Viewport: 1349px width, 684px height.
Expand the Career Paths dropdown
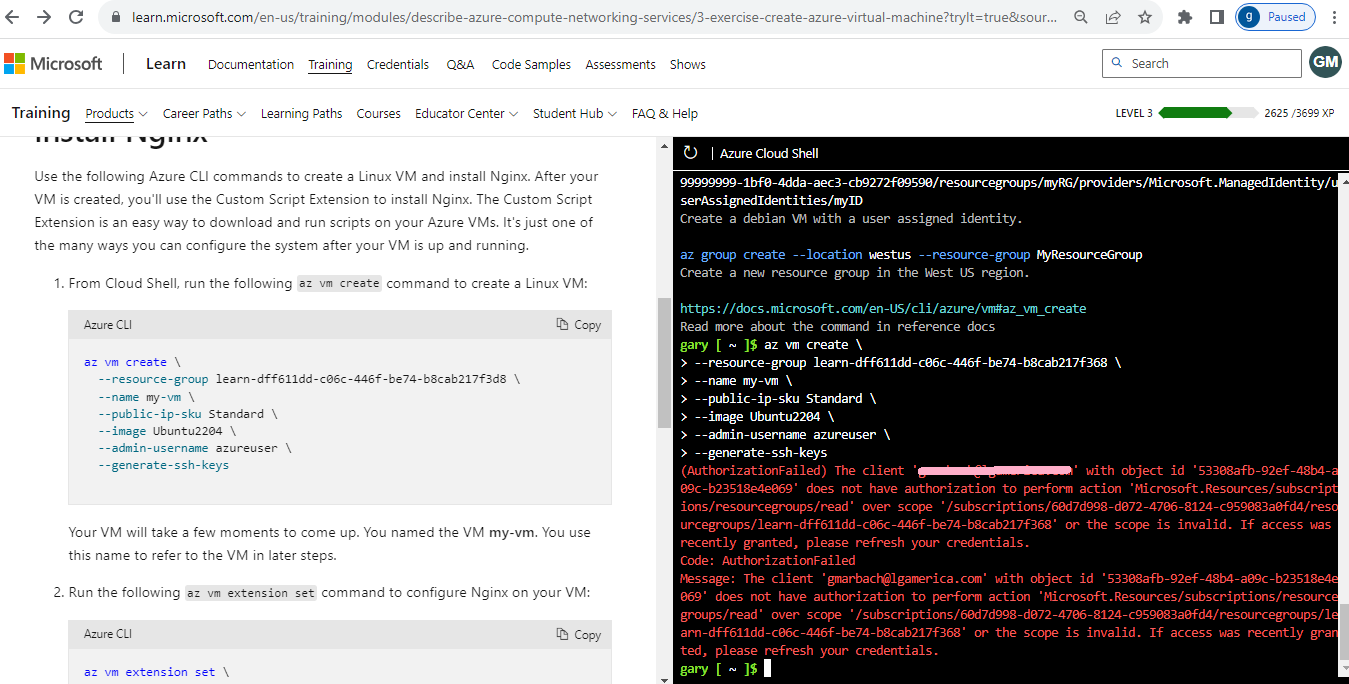(204, 113)
